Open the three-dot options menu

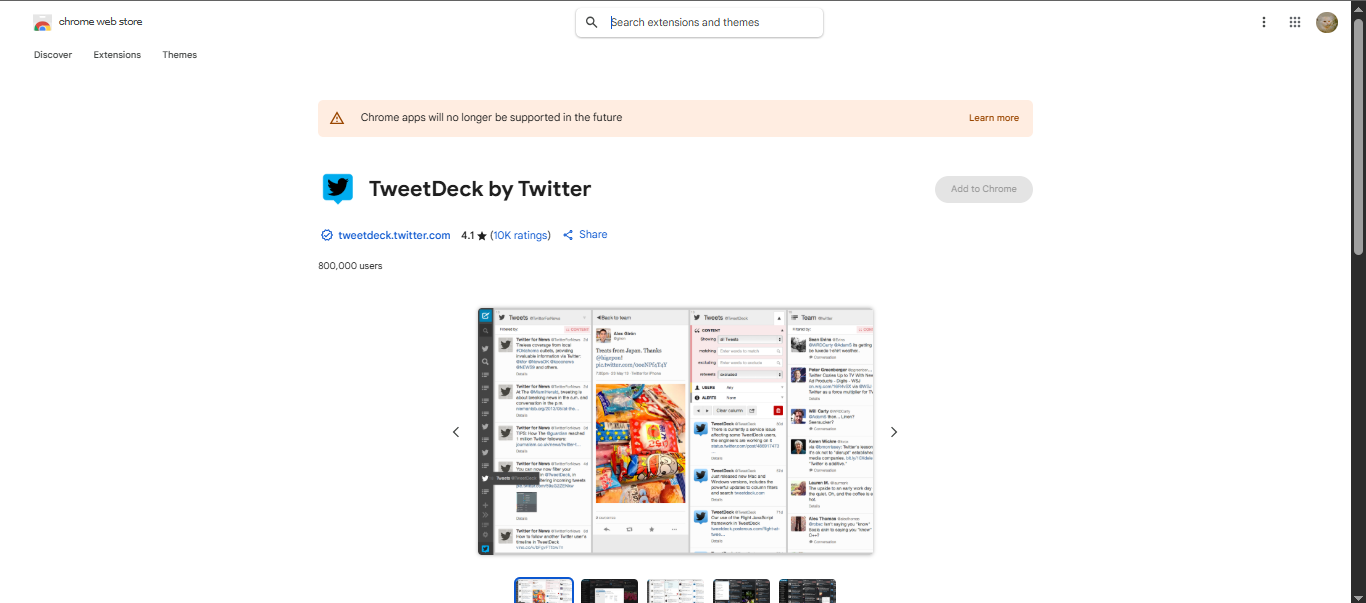[1264, 22]
